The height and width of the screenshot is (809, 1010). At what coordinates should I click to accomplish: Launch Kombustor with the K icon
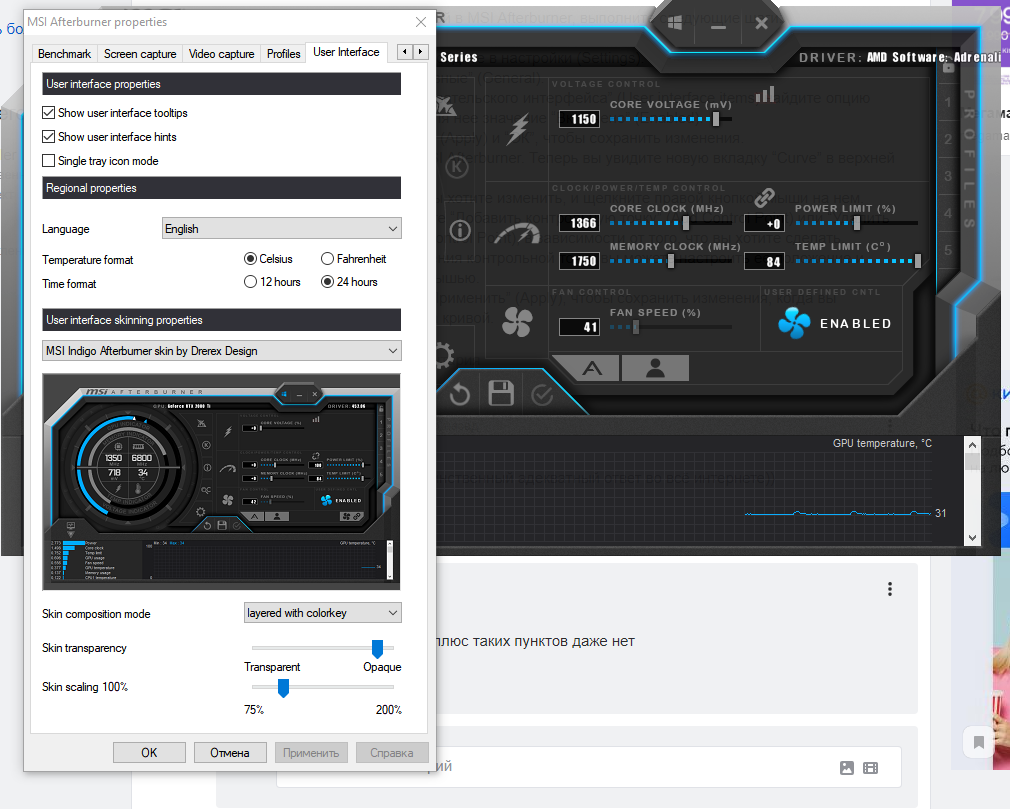coord(458,167)
